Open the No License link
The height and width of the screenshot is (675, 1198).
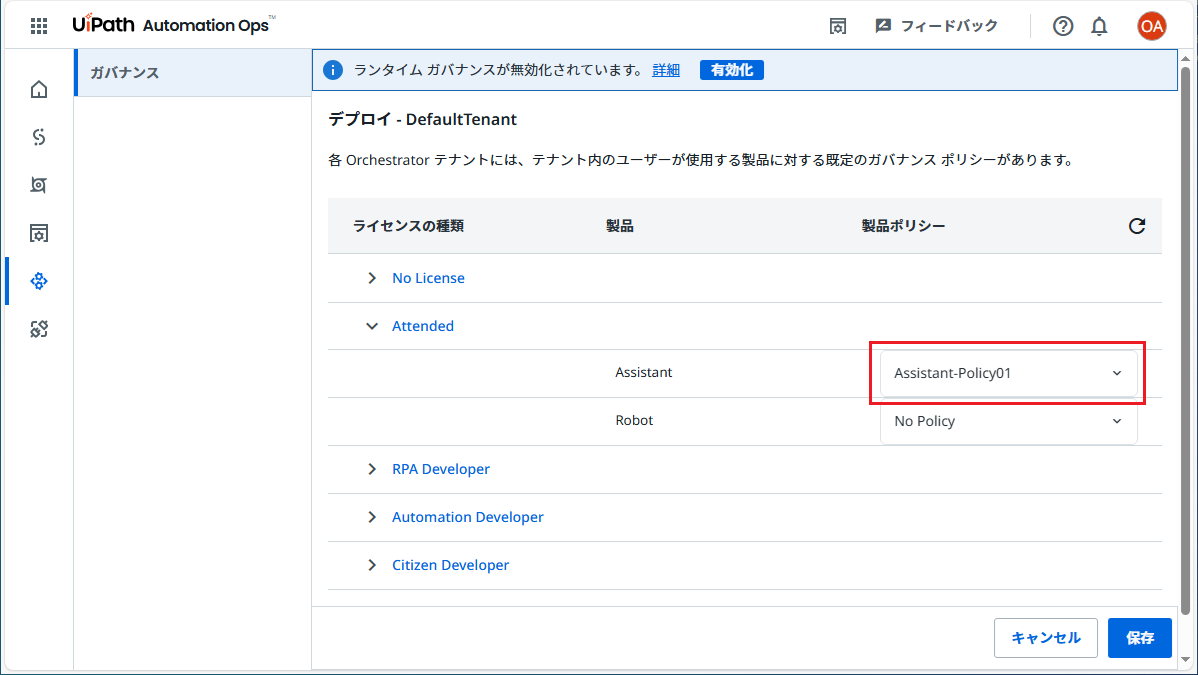pos(428,278)
